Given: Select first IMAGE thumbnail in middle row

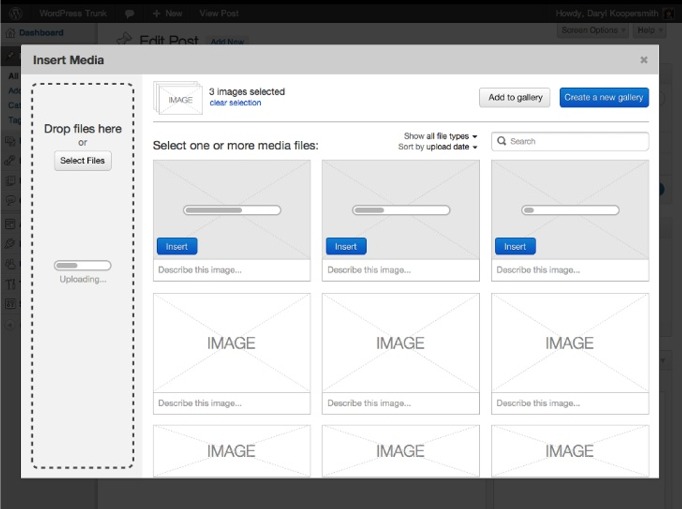Looking at the screenshot, I should point(232,343).
